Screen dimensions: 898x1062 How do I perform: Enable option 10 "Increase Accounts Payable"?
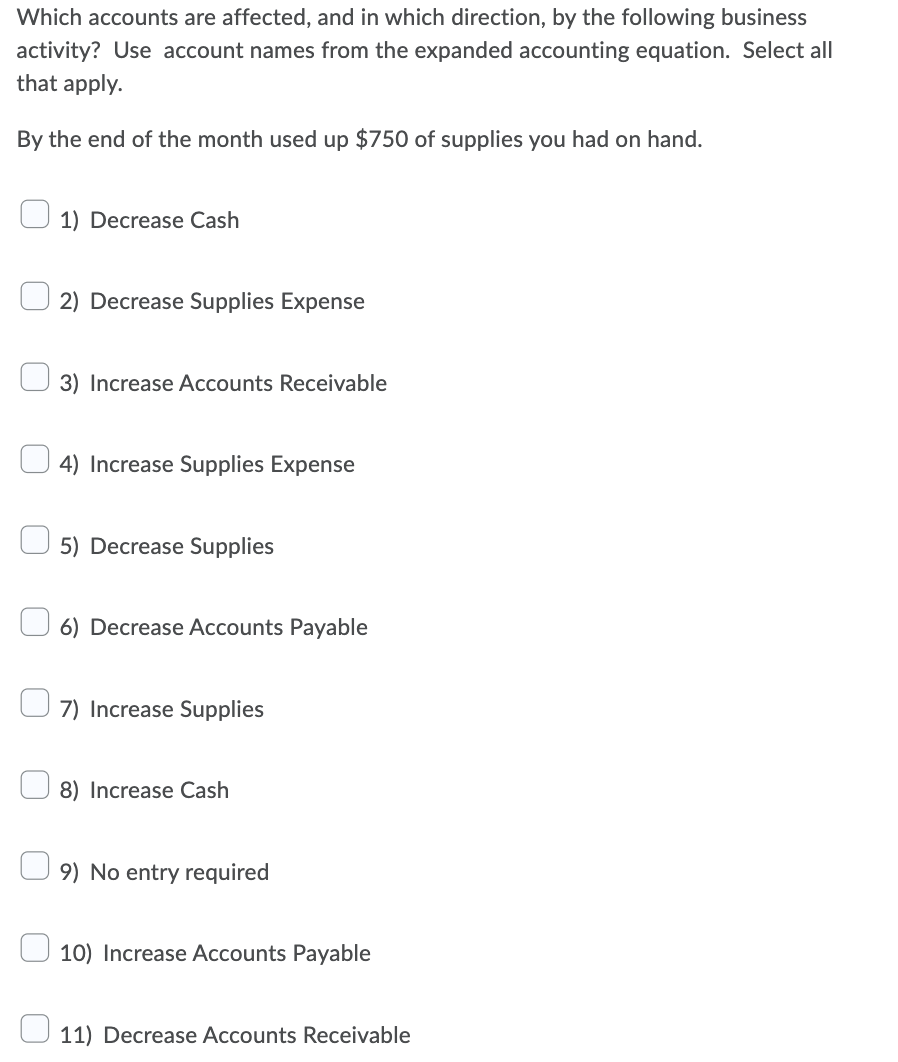[35, 947]
